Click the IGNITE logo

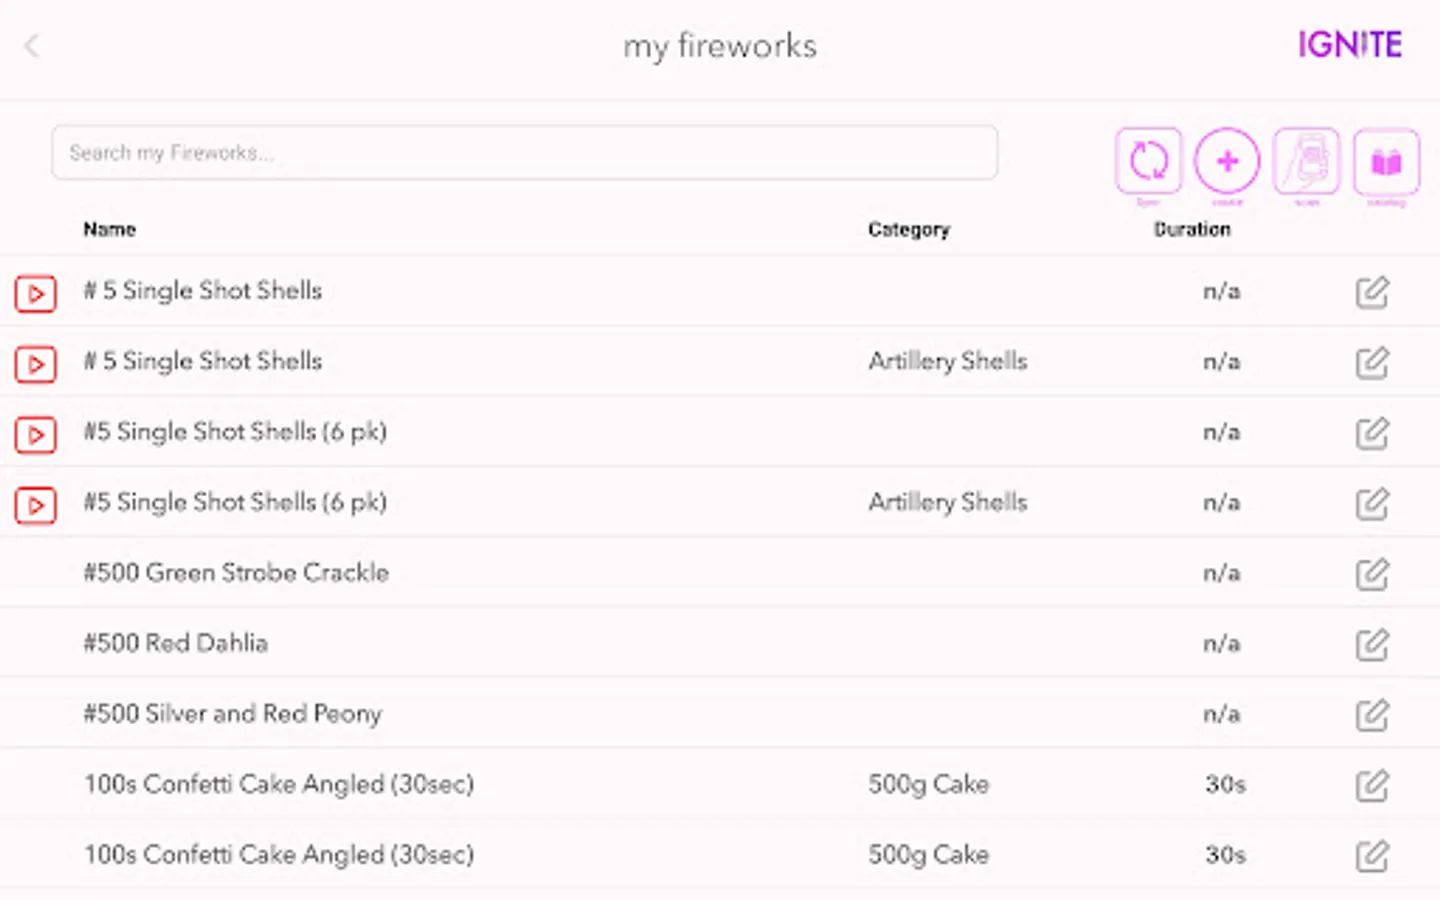click(1349, 44)
